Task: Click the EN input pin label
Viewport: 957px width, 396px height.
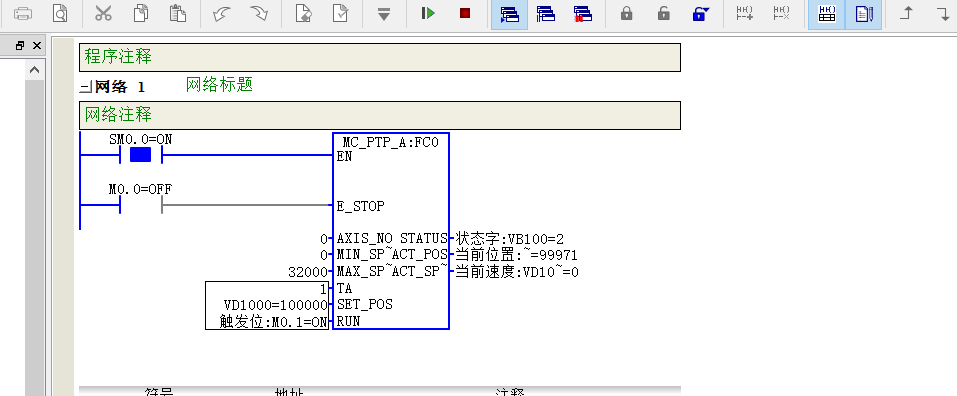Action: [x=344, y=156]
